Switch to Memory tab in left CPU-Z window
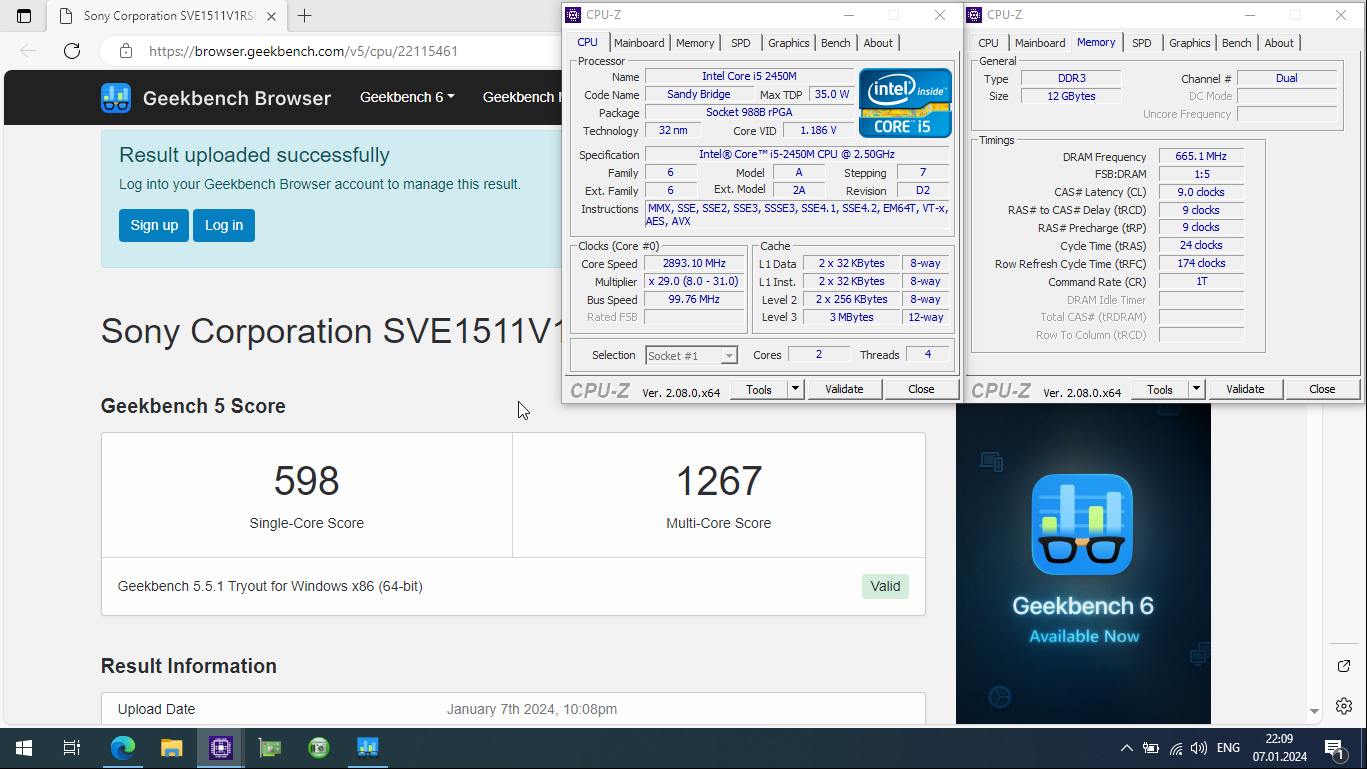1367x769 pixels. click(695, 43)
